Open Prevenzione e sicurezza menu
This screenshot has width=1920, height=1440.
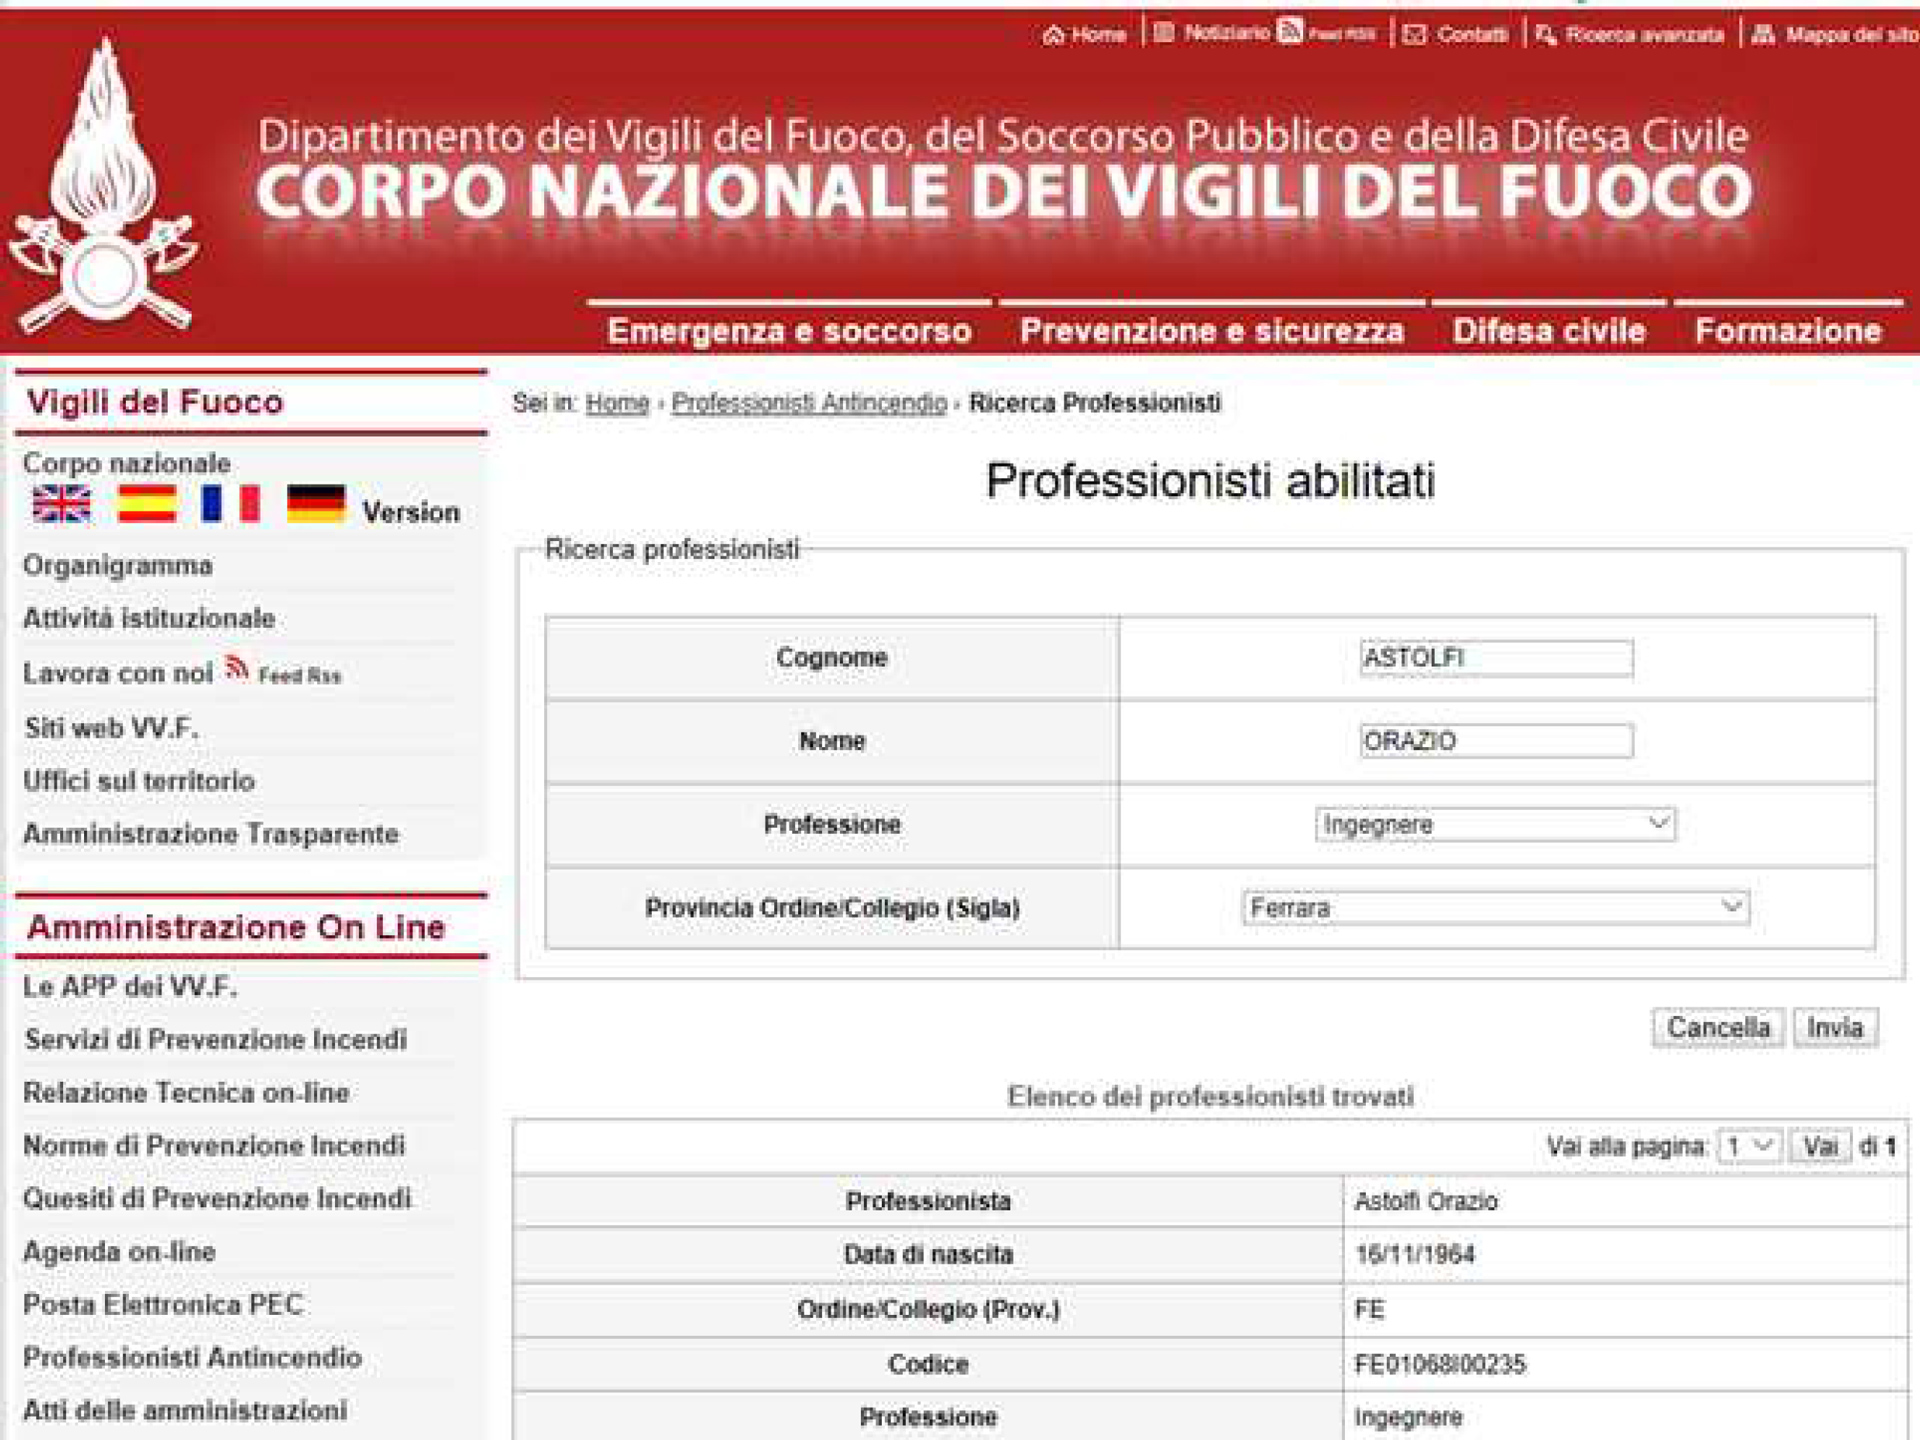pyautogui.click(x=1212, y=330)
